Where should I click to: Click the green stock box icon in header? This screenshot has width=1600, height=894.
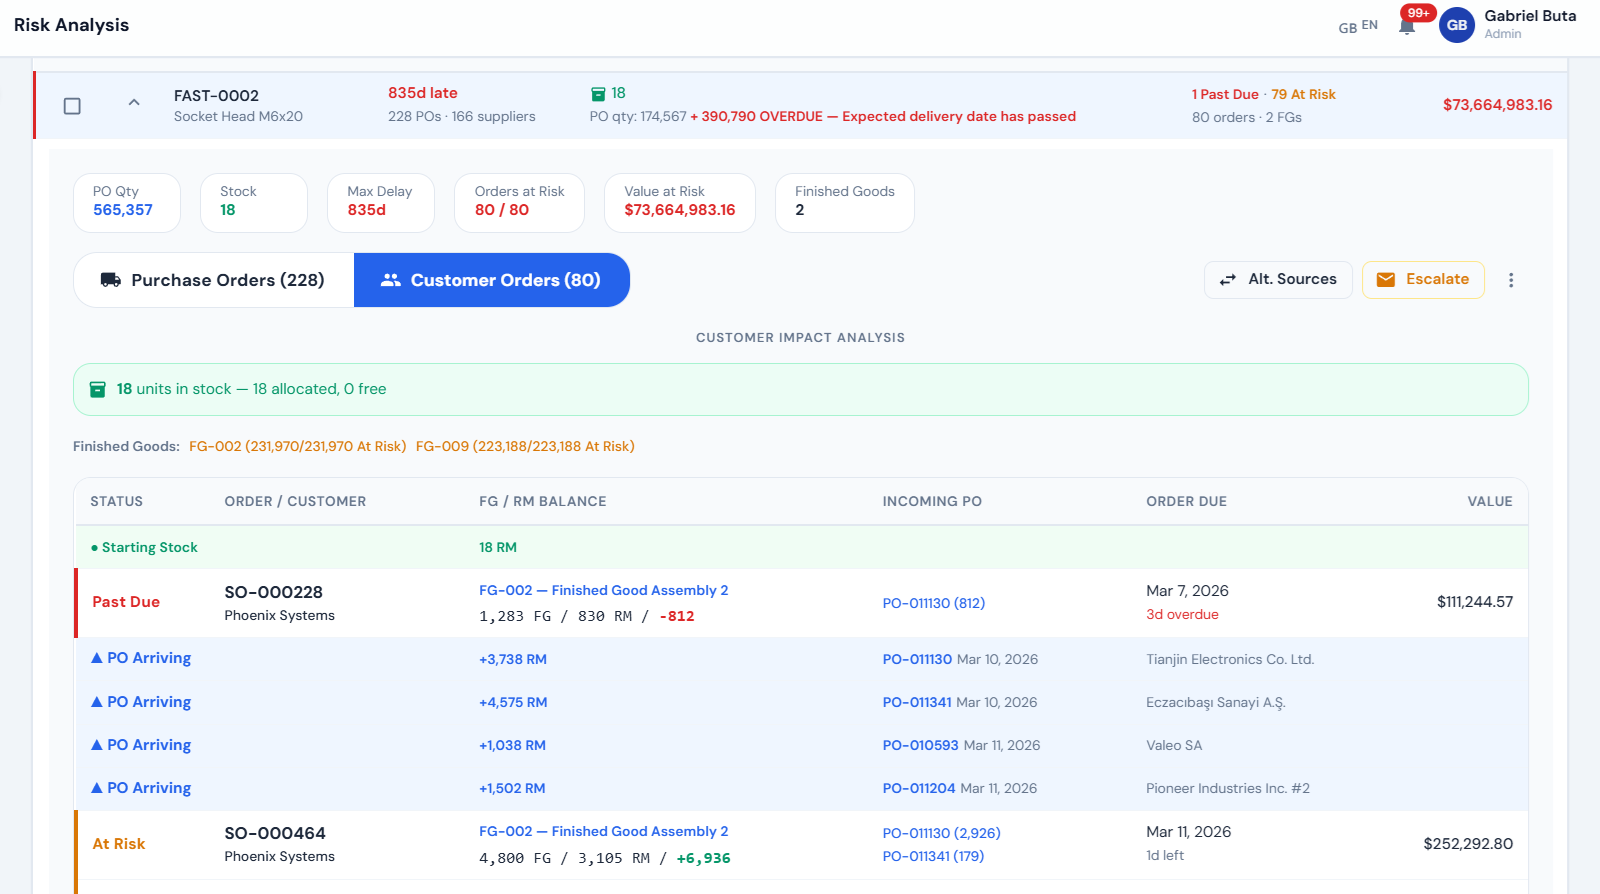[x=598, y=94]
